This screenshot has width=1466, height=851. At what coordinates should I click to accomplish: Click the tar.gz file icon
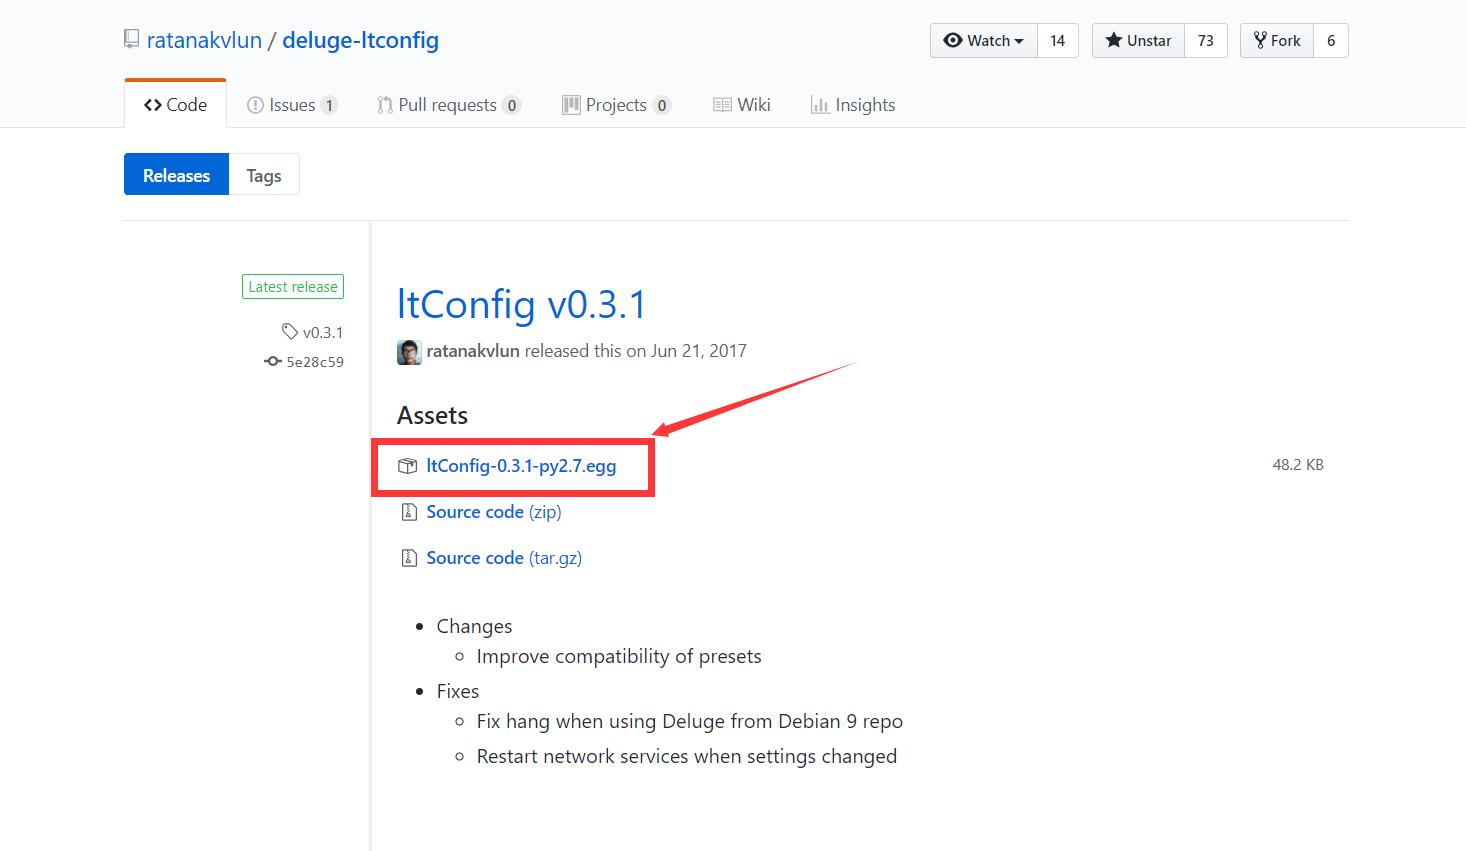point(408,558)
